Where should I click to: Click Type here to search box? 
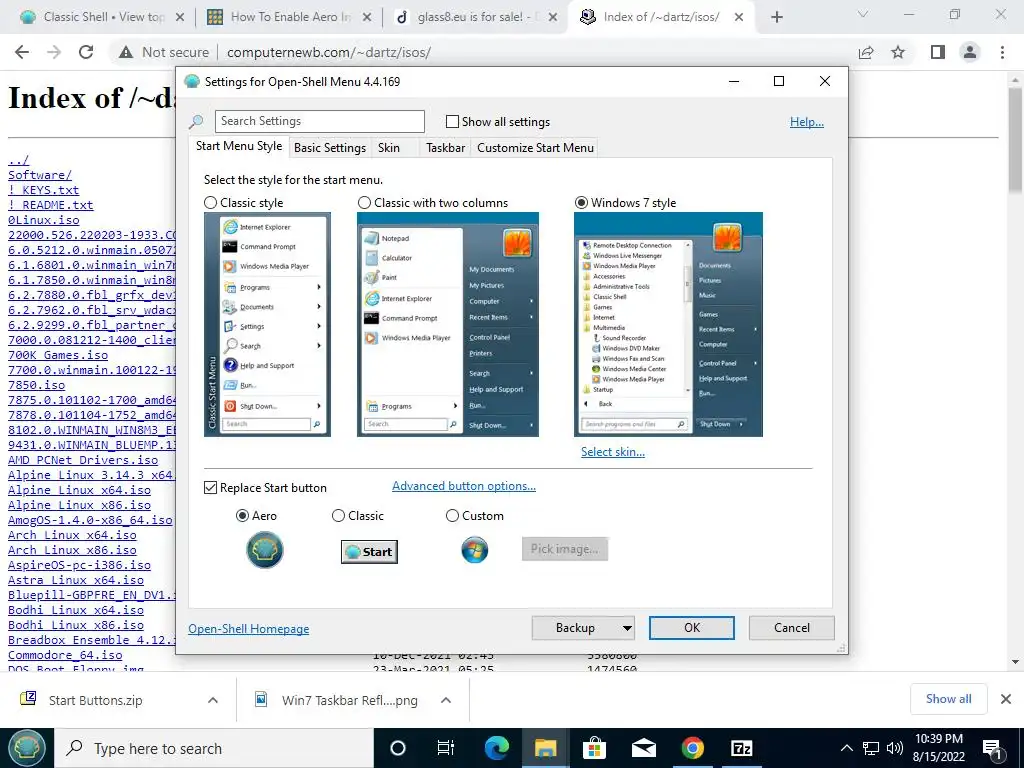(x=214, y=748)
